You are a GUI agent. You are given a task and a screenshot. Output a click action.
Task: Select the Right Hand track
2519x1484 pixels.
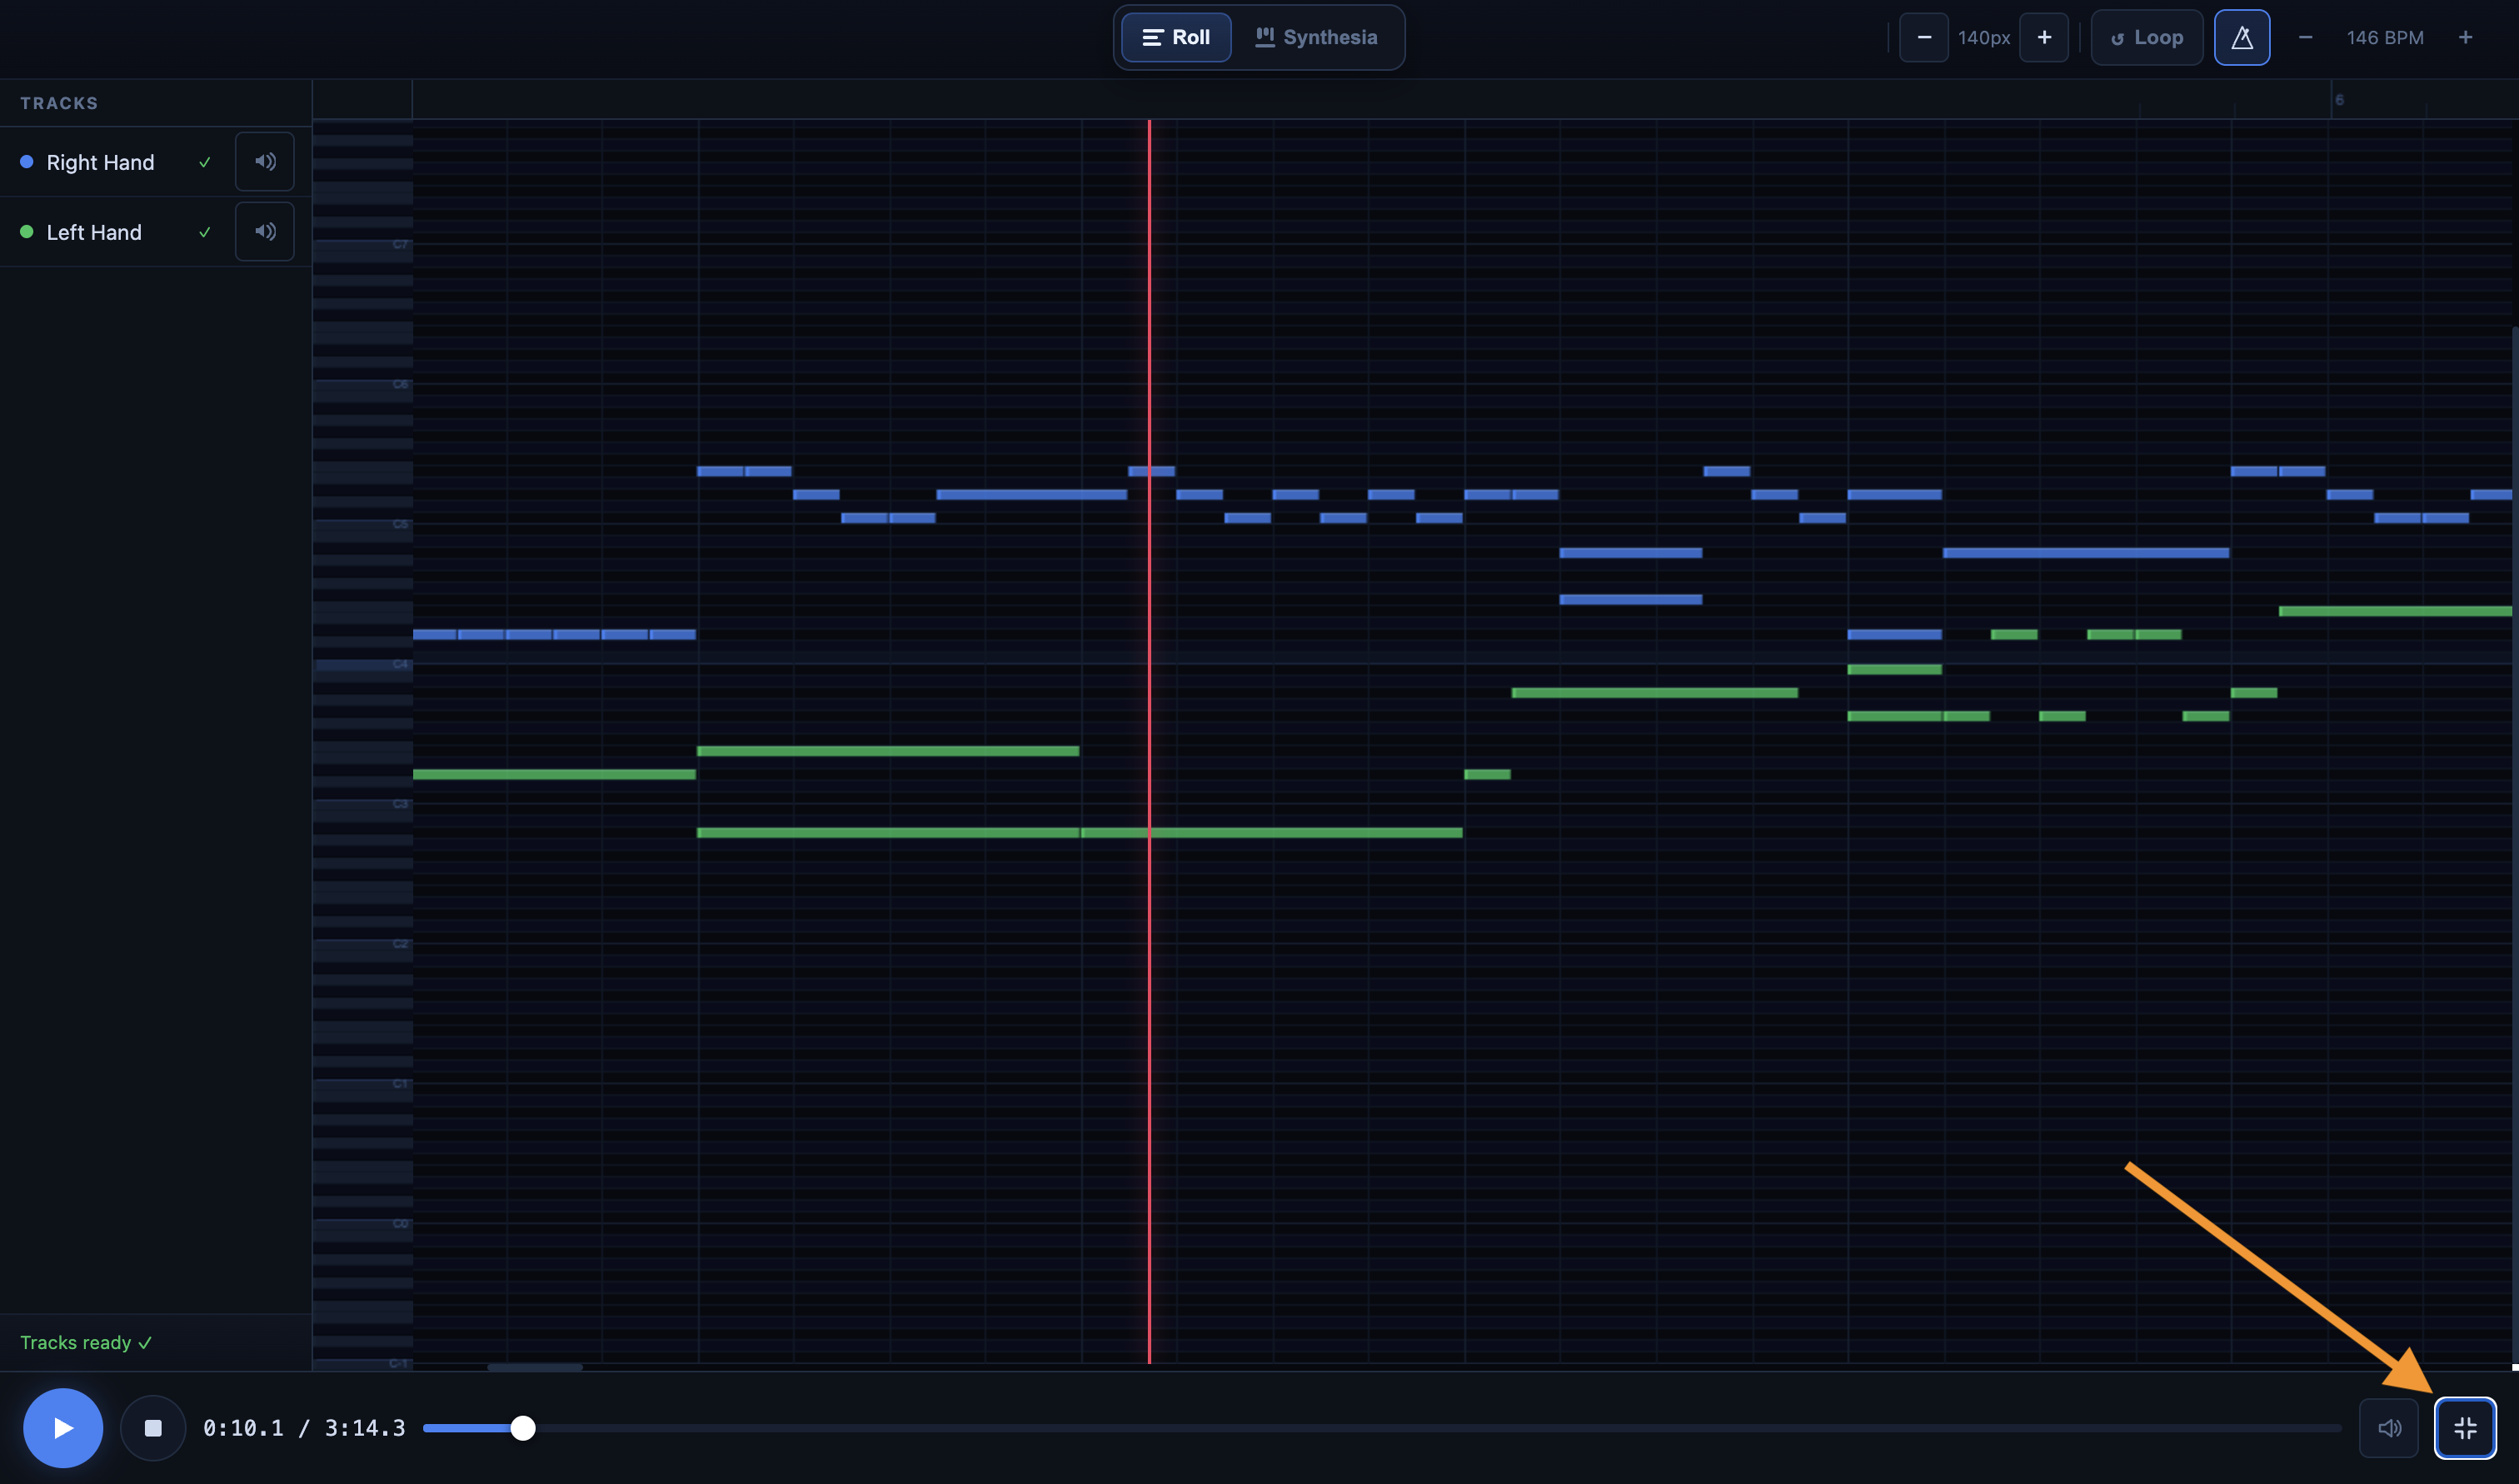click(x=100, y=162)
